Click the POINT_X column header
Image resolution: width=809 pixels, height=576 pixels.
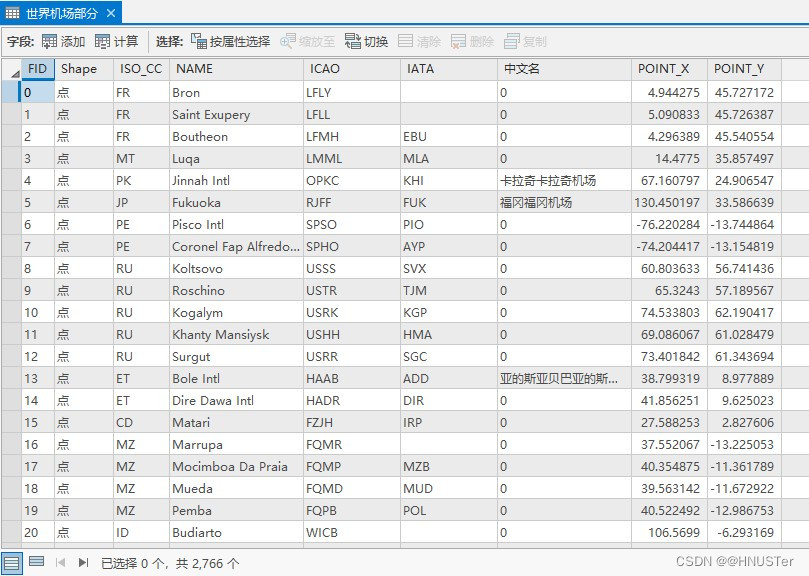point(669,69)
